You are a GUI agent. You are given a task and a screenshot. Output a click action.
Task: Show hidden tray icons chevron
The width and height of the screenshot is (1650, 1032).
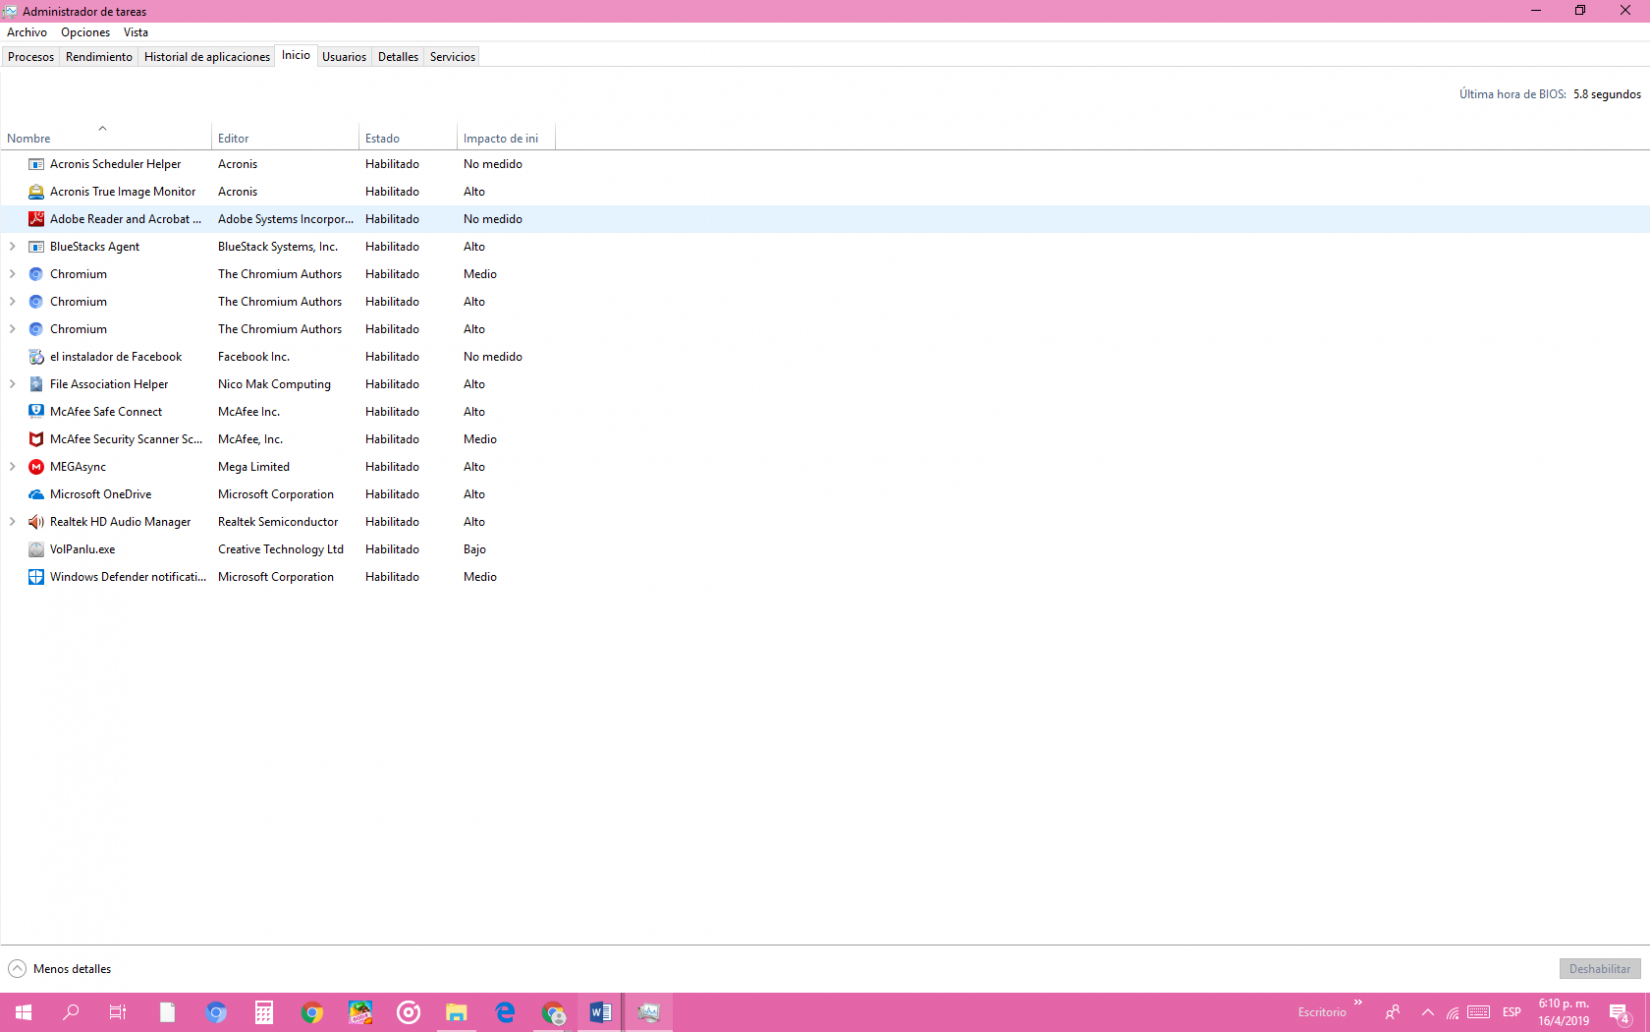tap(1427, 1012)
